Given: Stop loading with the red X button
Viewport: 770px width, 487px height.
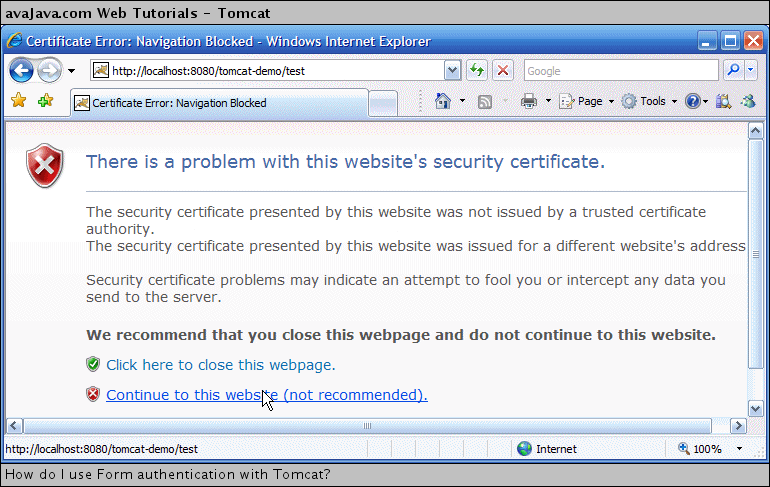Looking at the screenshot, I should pos(503,70).
